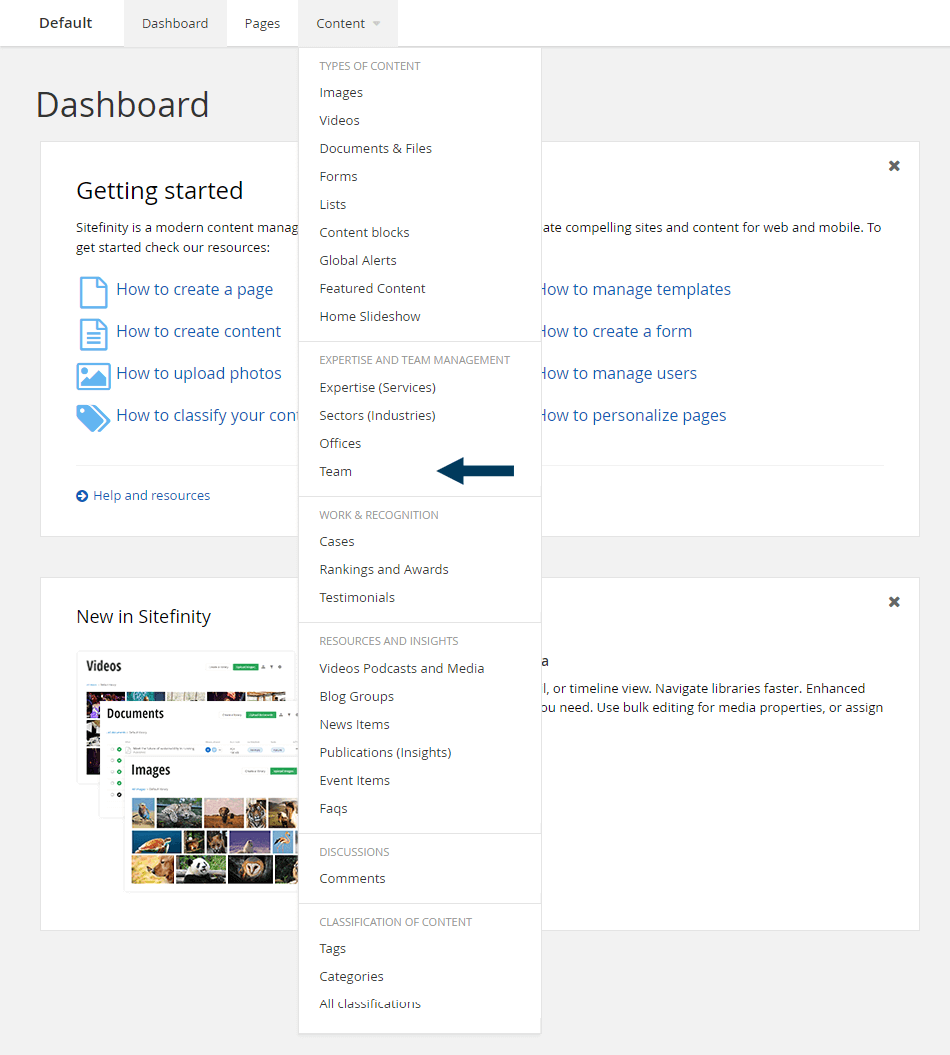Click TYPES OF CONTENT section header
This screenshot has width=950, height=1055.
[369, 66]
